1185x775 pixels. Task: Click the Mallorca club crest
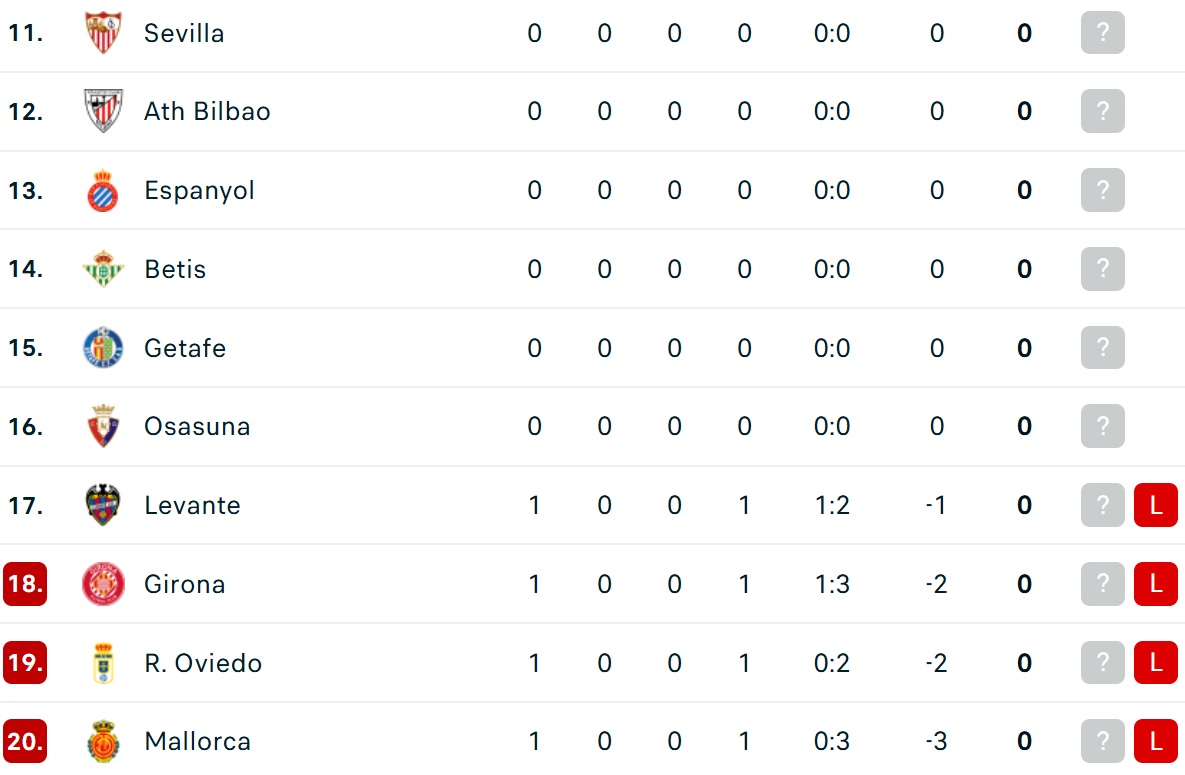(x=103, y=741)
